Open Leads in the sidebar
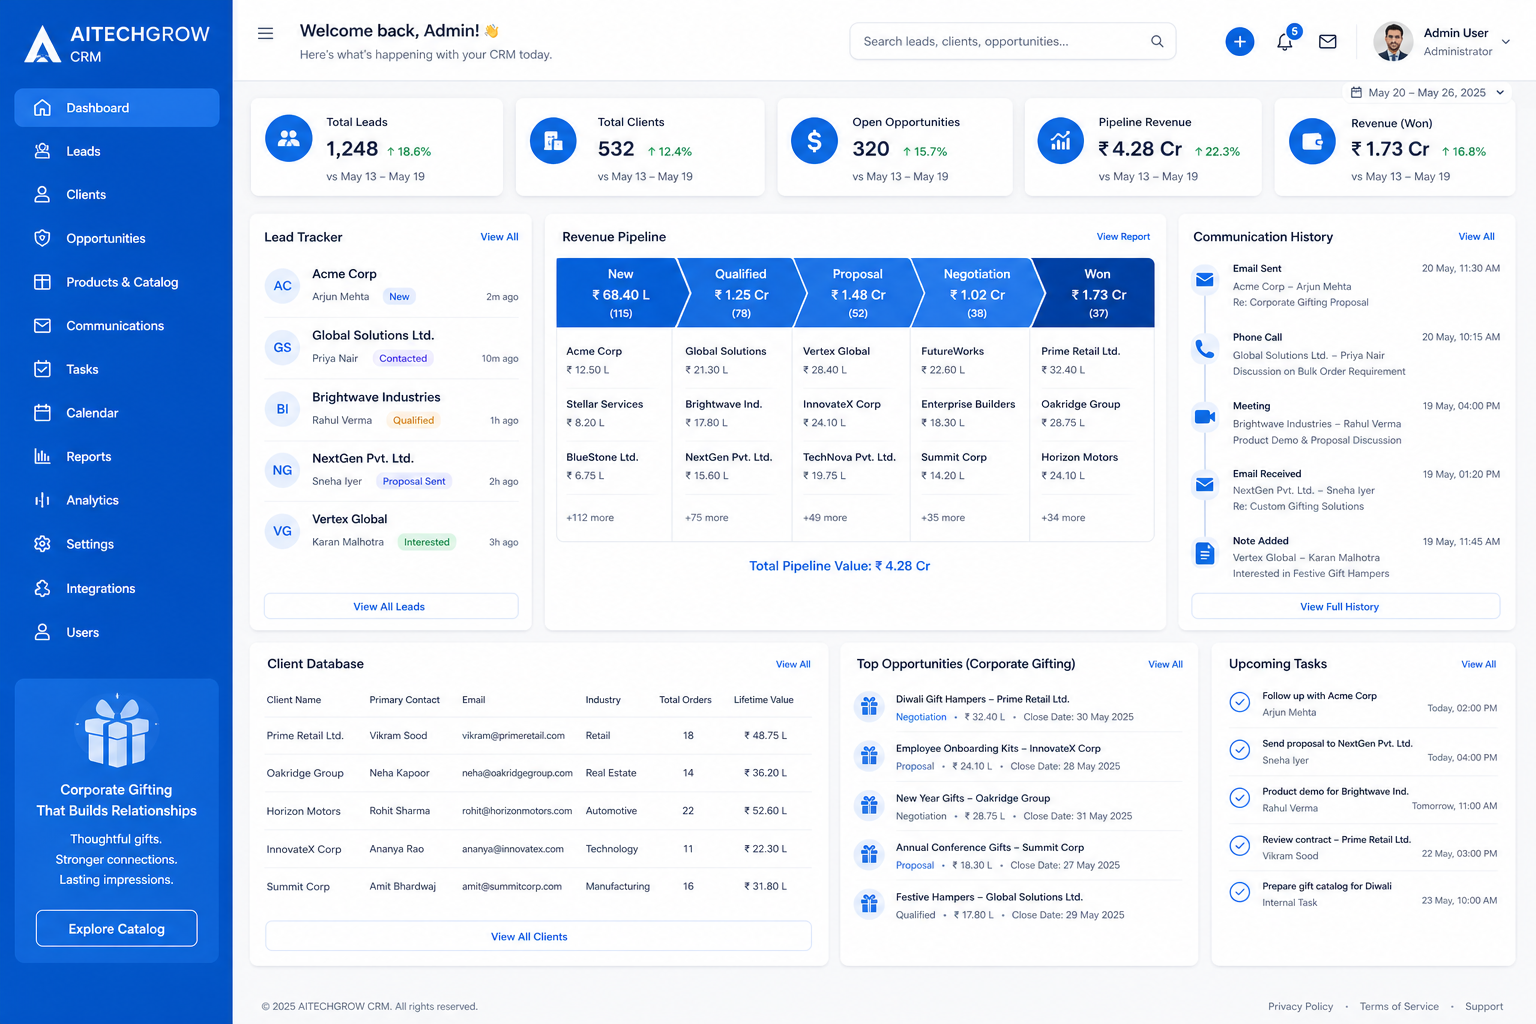1536x1024 pixels. point(117,151)
